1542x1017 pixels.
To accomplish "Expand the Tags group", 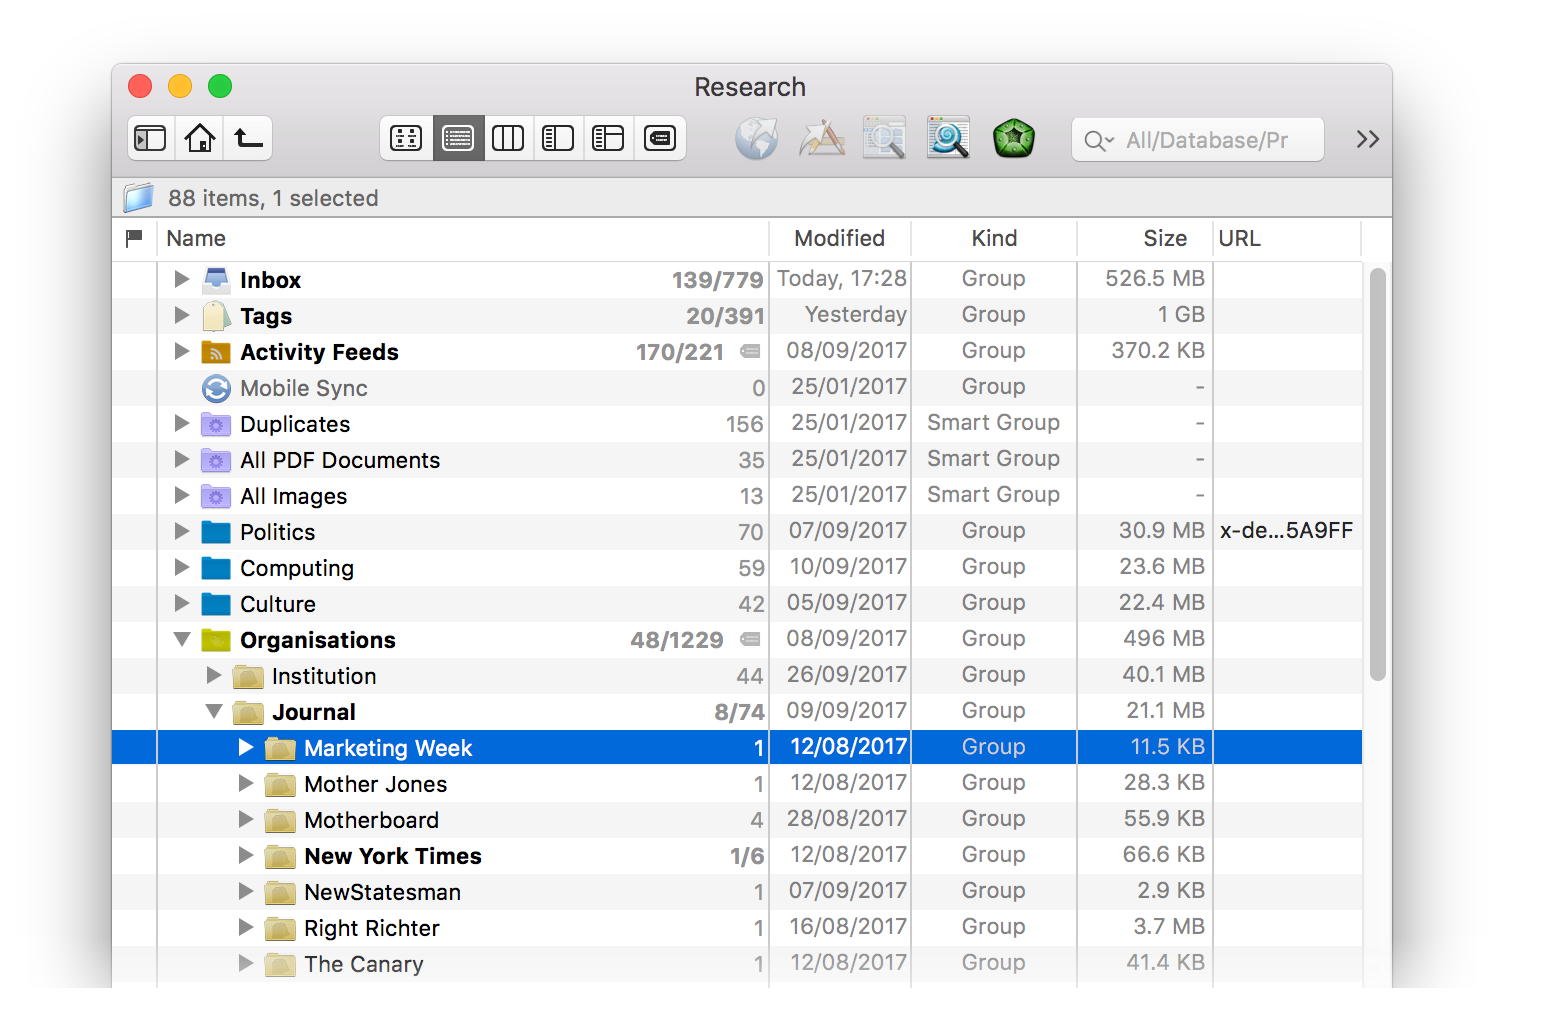I will pyautogui.click(x=181, y=315).
